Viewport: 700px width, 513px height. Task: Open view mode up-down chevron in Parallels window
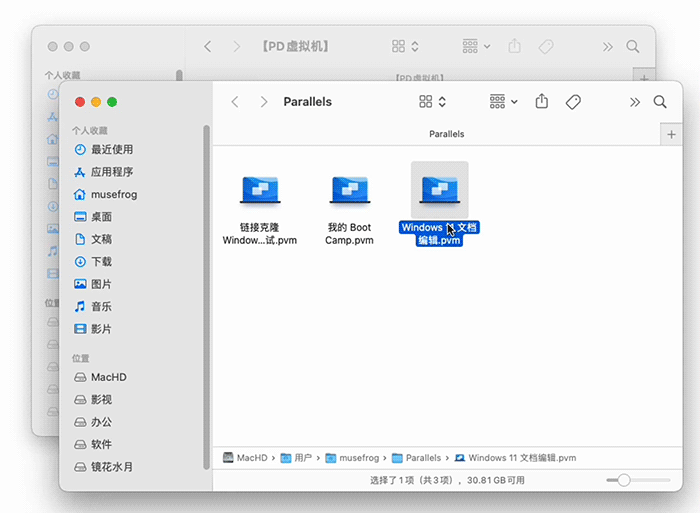point(442,102)
